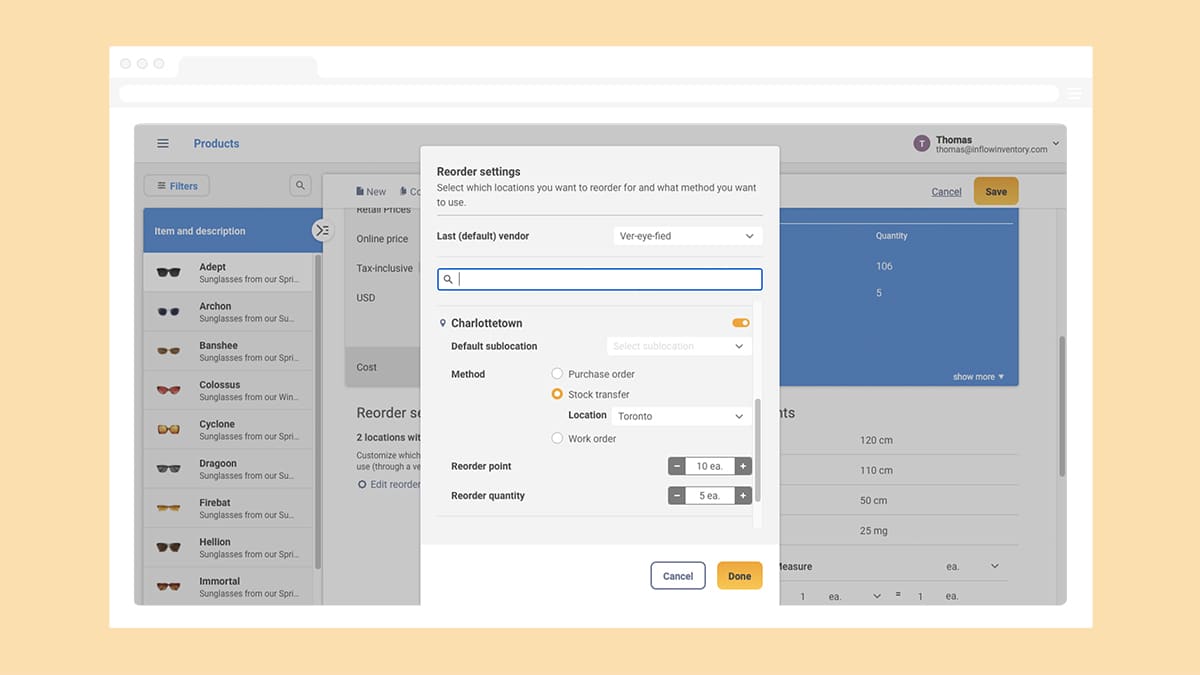Click inside the dialog search field

pyautogui.click(x=600, y=279)
